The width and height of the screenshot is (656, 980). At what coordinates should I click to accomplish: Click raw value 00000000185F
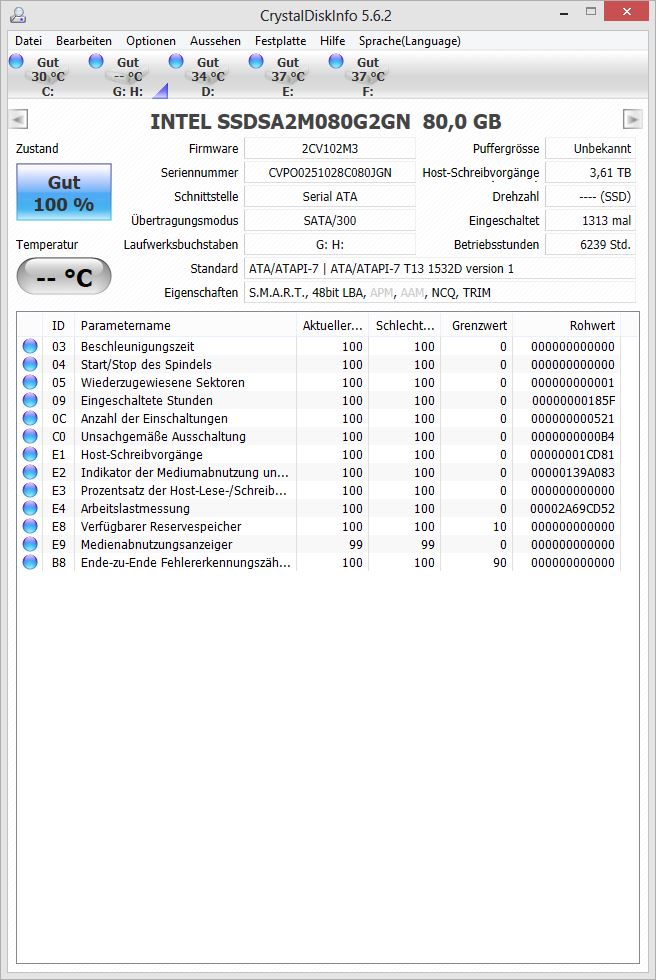click(x=574, y=401)
